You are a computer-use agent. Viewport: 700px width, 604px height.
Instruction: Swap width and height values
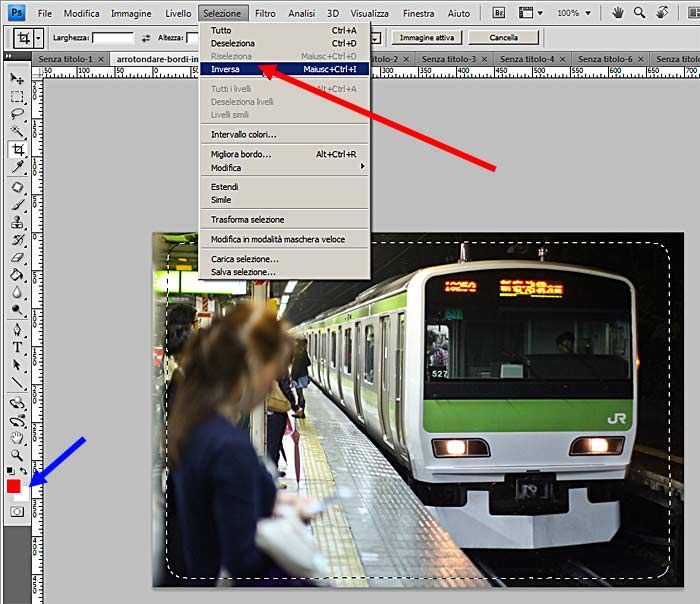pos(146,38)
